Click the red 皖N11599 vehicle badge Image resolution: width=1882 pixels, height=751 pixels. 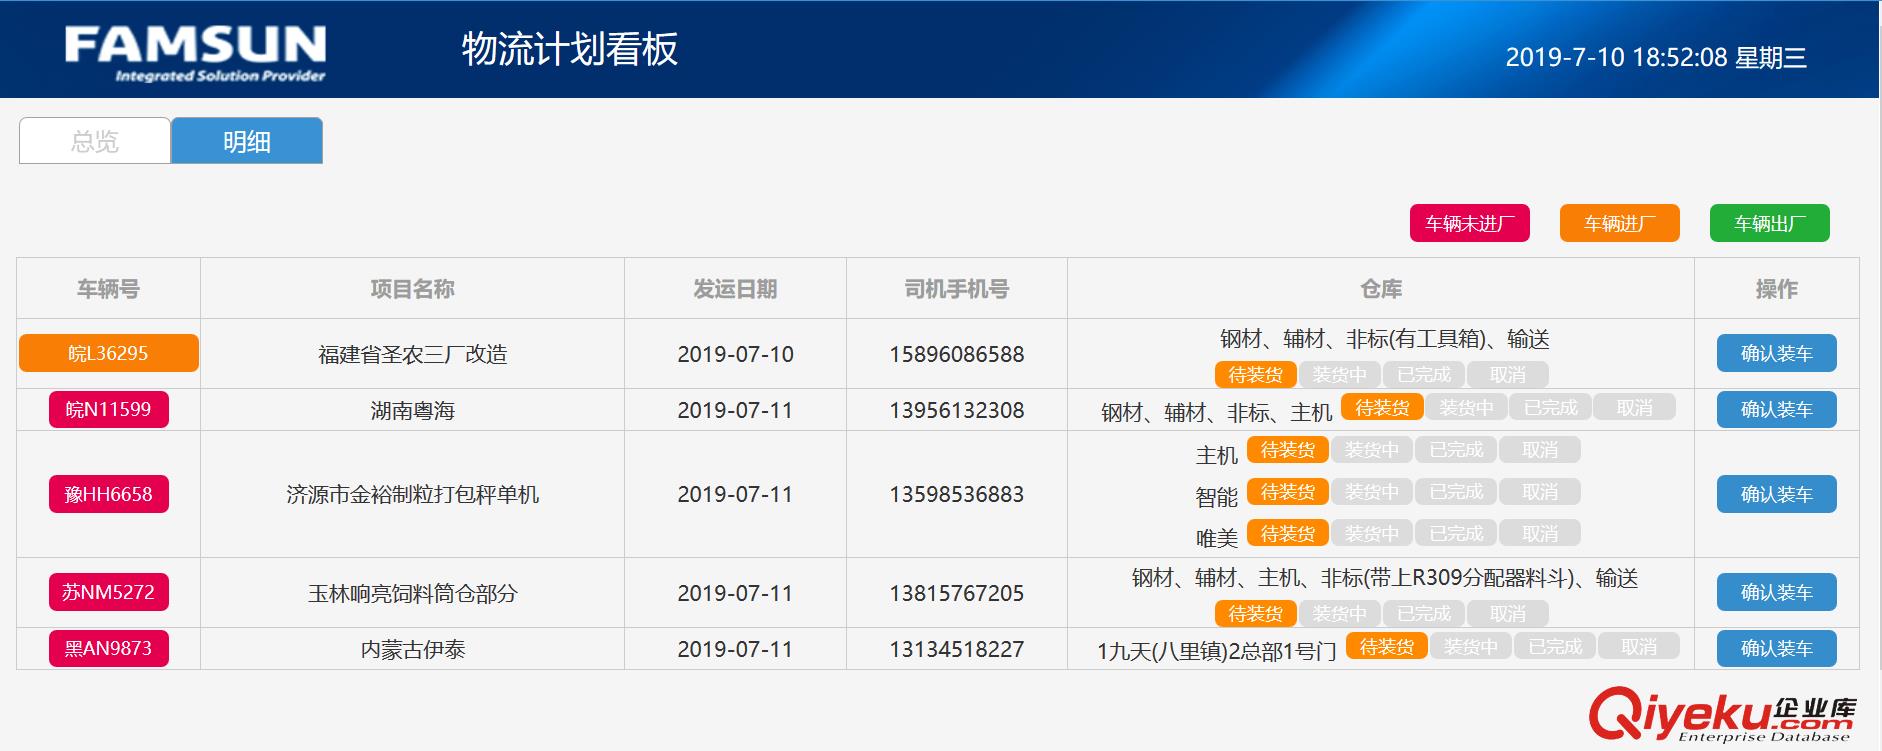pos(108,409)
